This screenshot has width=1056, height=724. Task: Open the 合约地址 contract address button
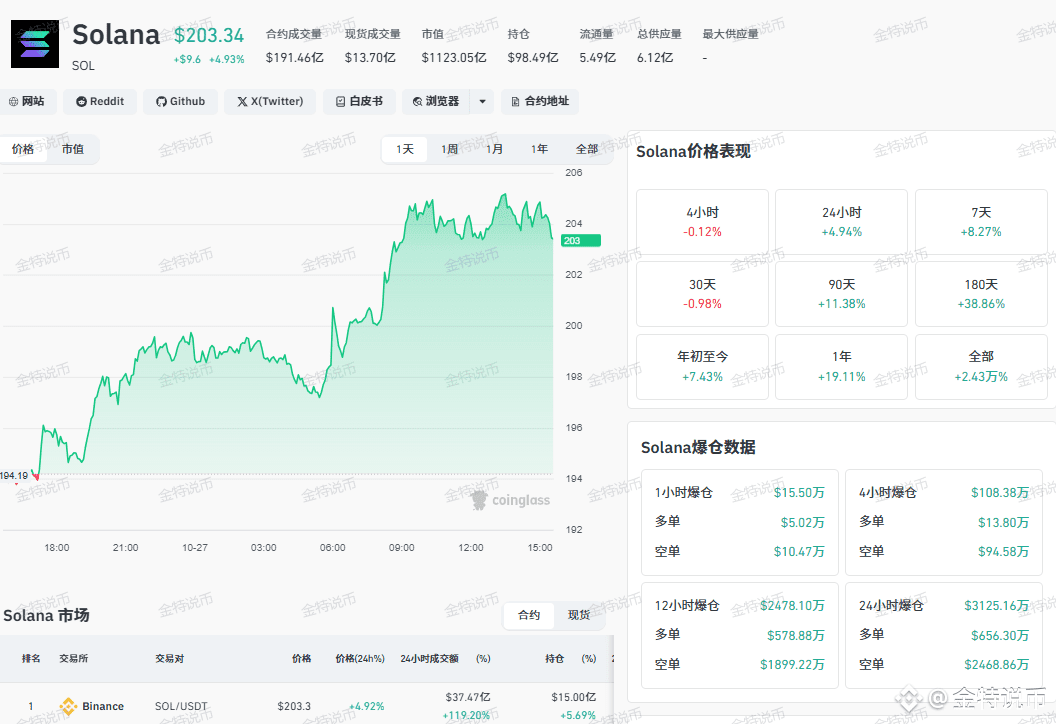click(x=539, y=102)
